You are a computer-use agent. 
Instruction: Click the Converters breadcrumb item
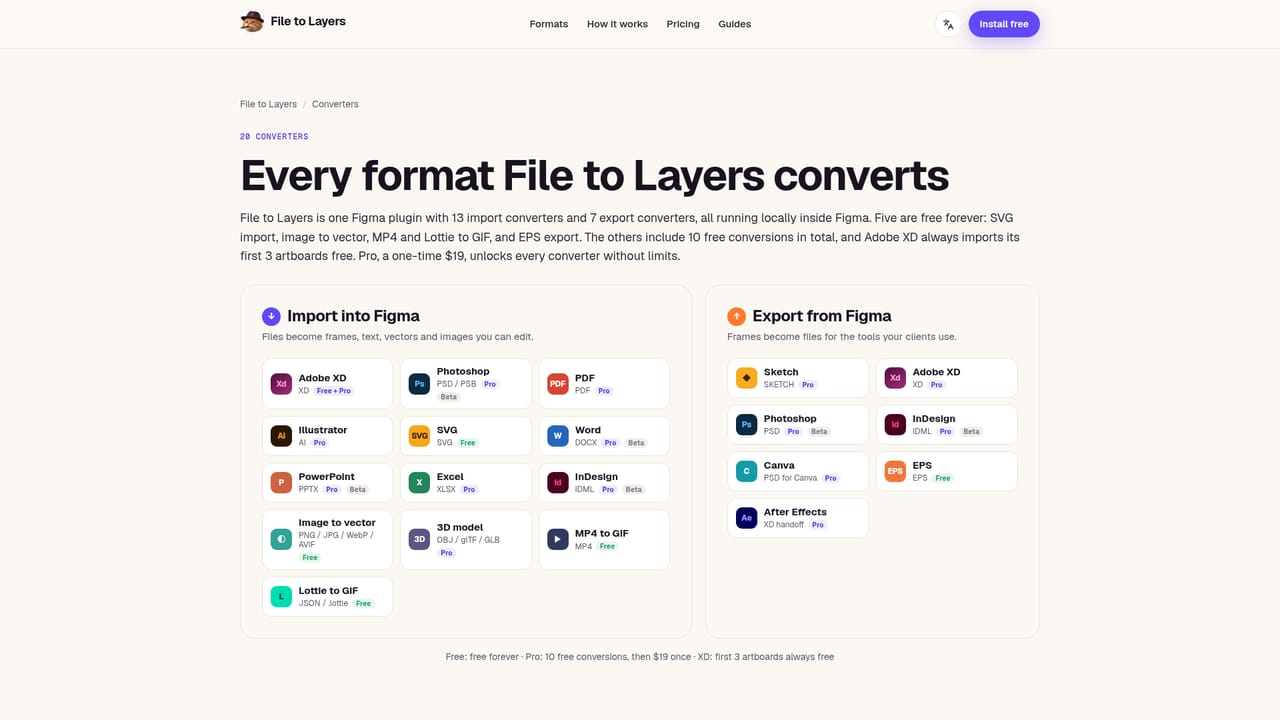pyautogui.click(x=335, y=104)
